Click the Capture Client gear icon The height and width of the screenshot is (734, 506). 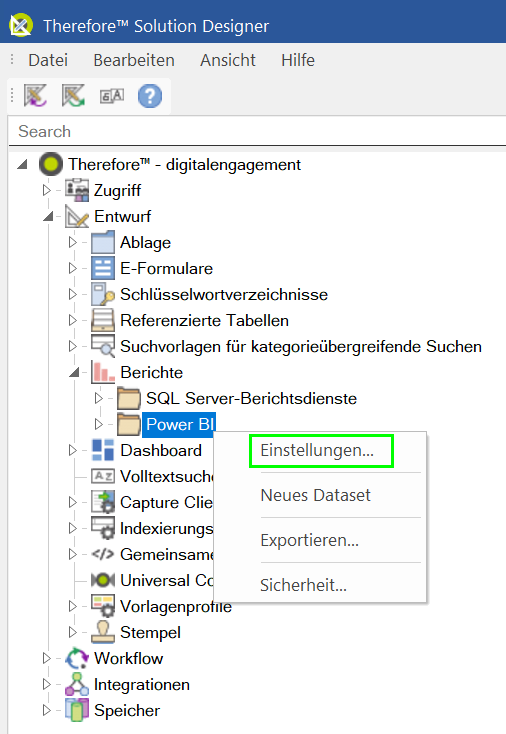103,502
